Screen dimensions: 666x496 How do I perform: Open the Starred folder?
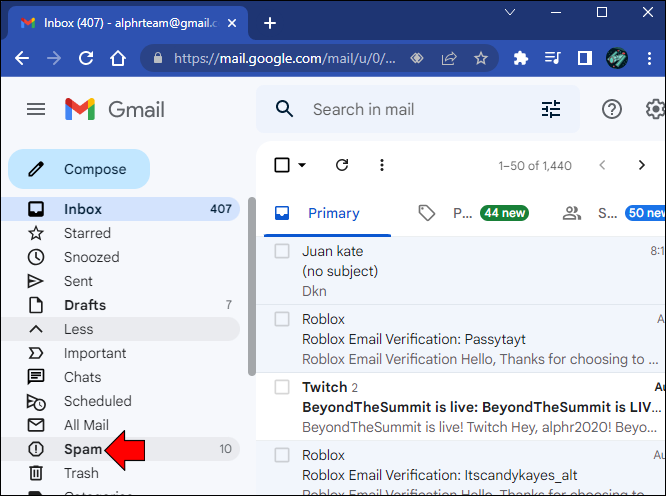121,233
